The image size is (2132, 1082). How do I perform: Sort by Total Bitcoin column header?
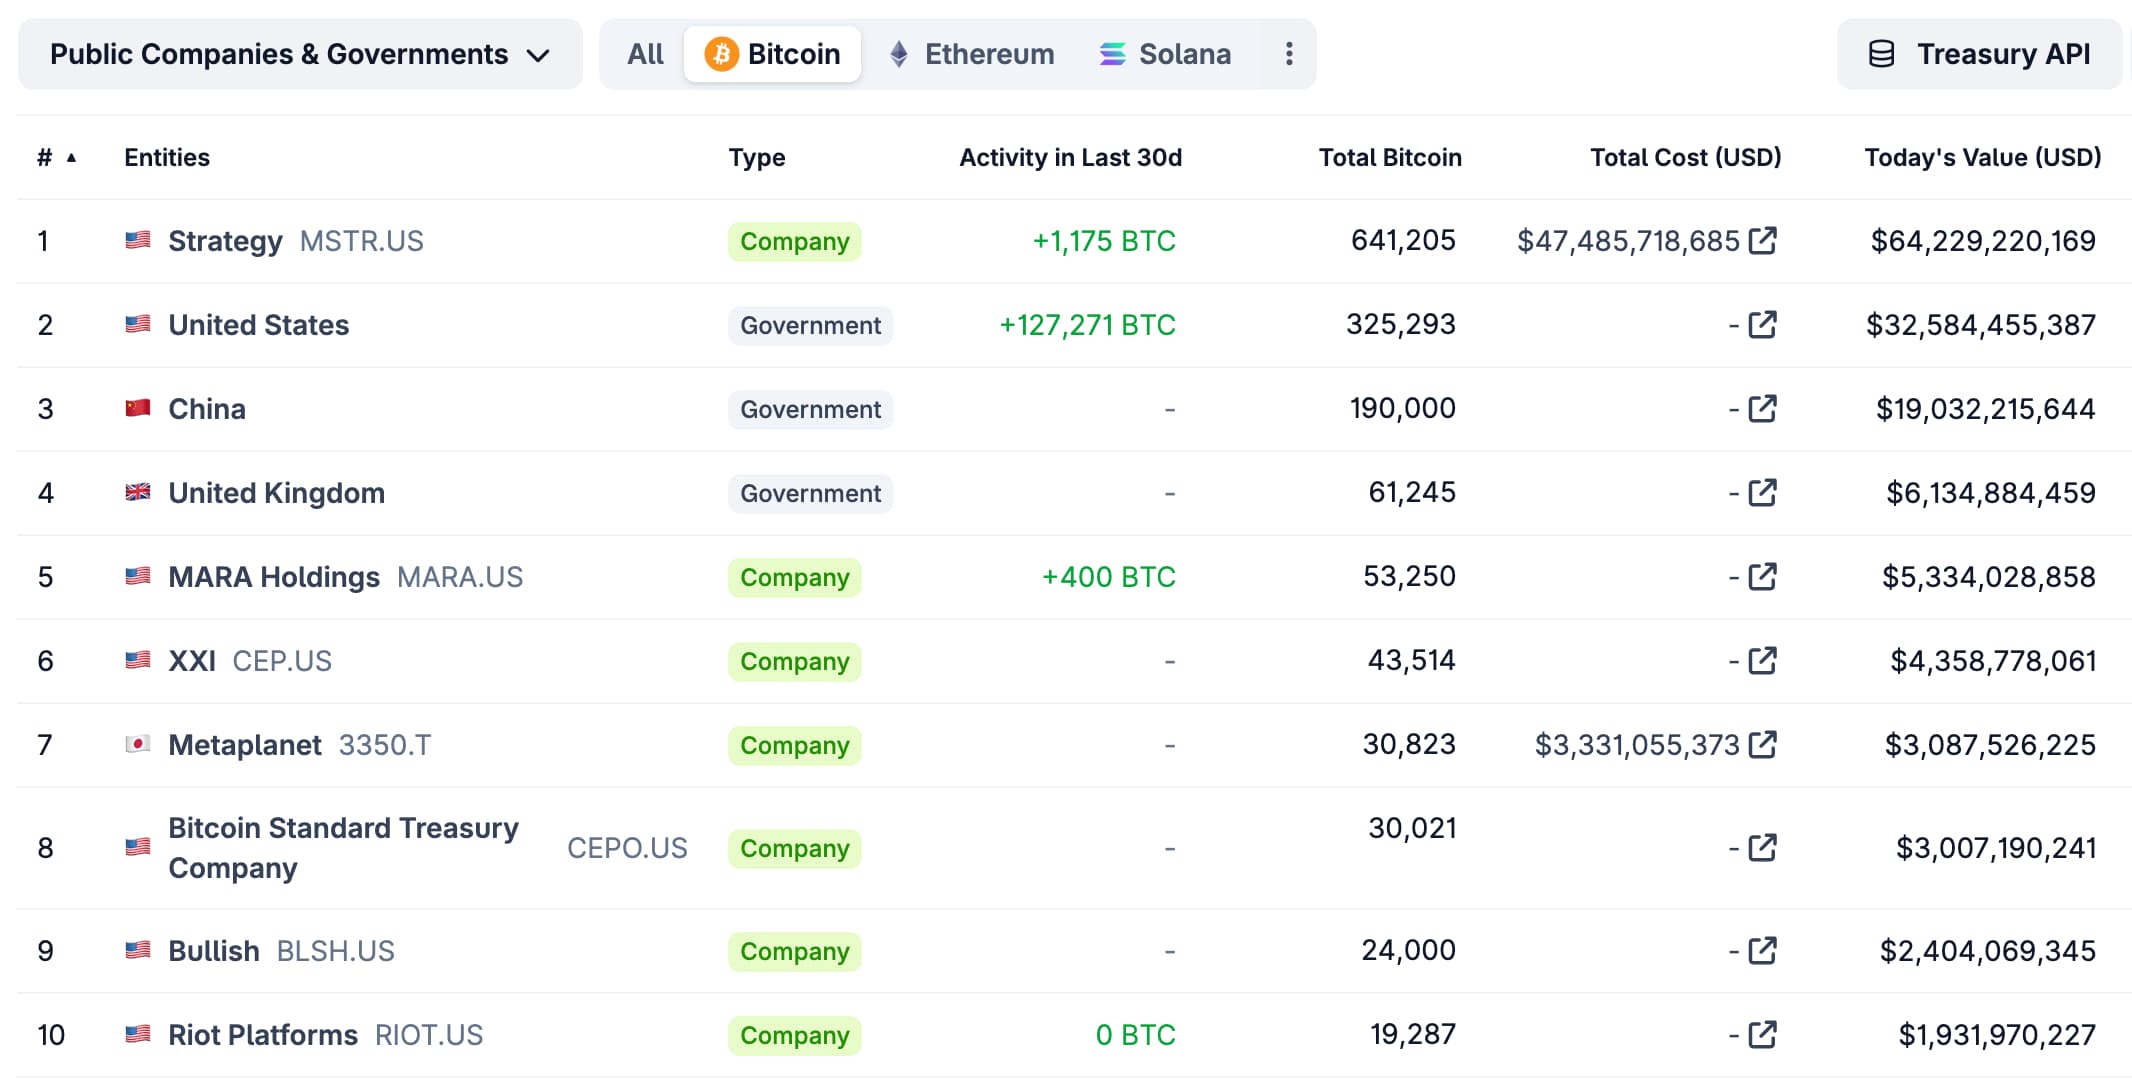pos(1390,157)
